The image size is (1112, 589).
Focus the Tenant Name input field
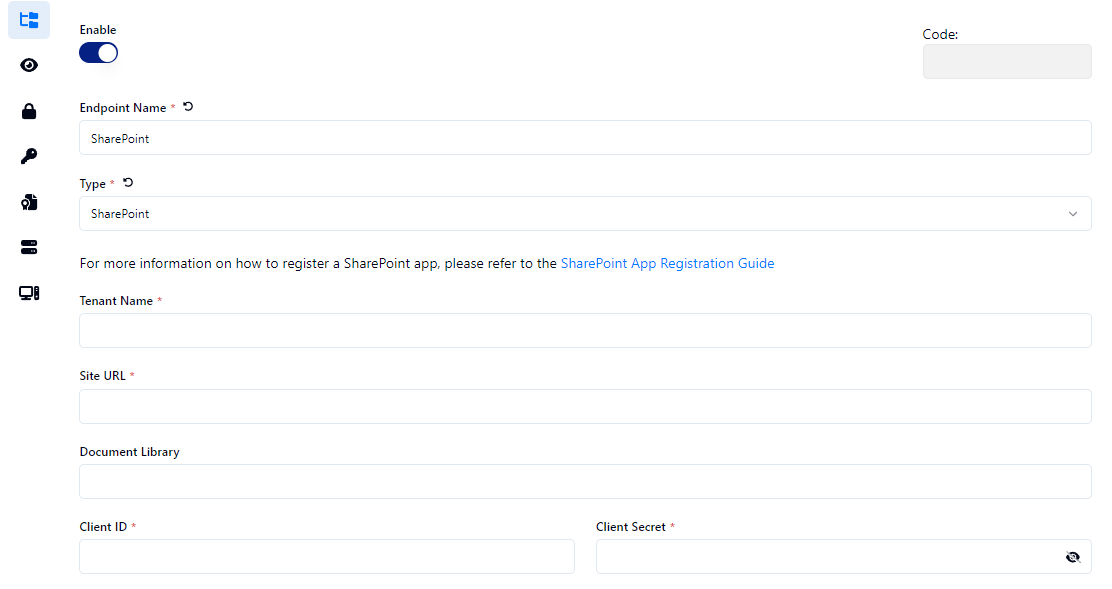pos(585,330)
